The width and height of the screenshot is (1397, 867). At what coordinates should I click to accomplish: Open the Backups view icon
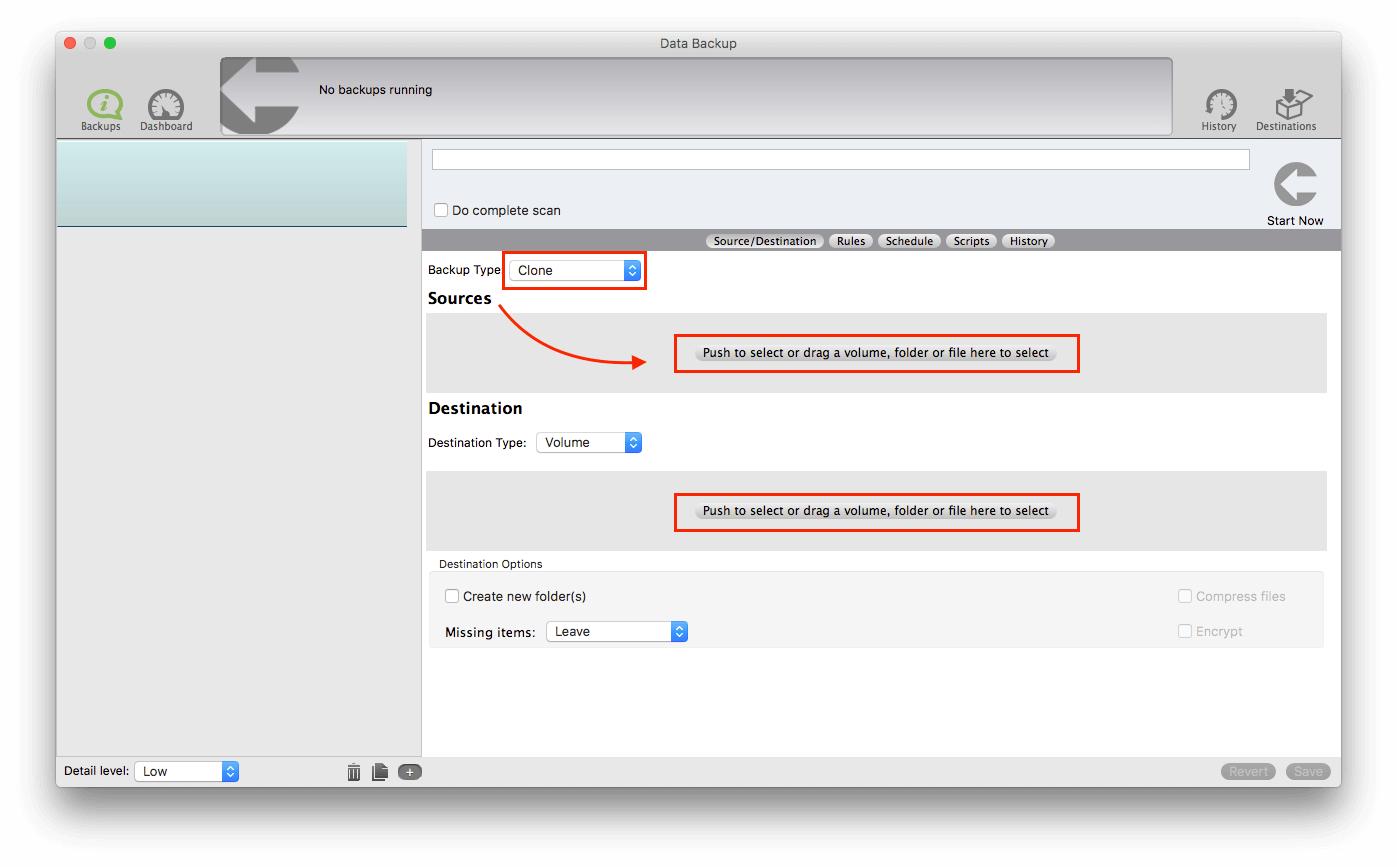(101, 106)
